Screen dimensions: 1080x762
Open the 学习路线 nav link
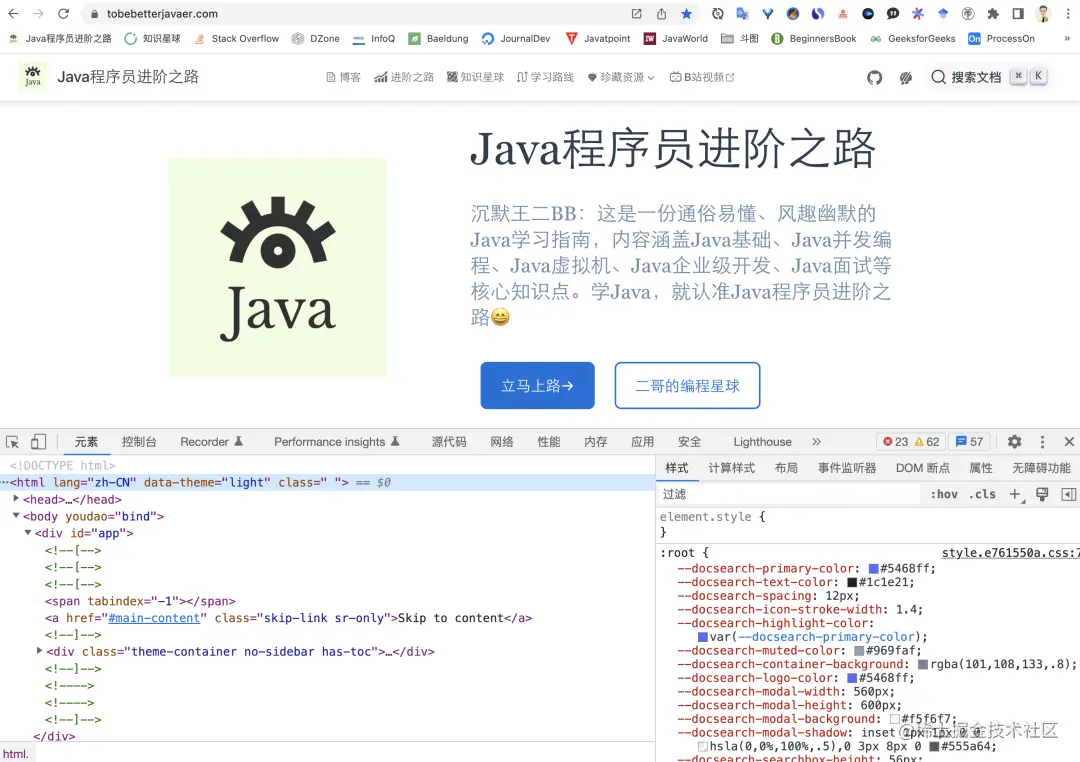[x=545, y=77]
